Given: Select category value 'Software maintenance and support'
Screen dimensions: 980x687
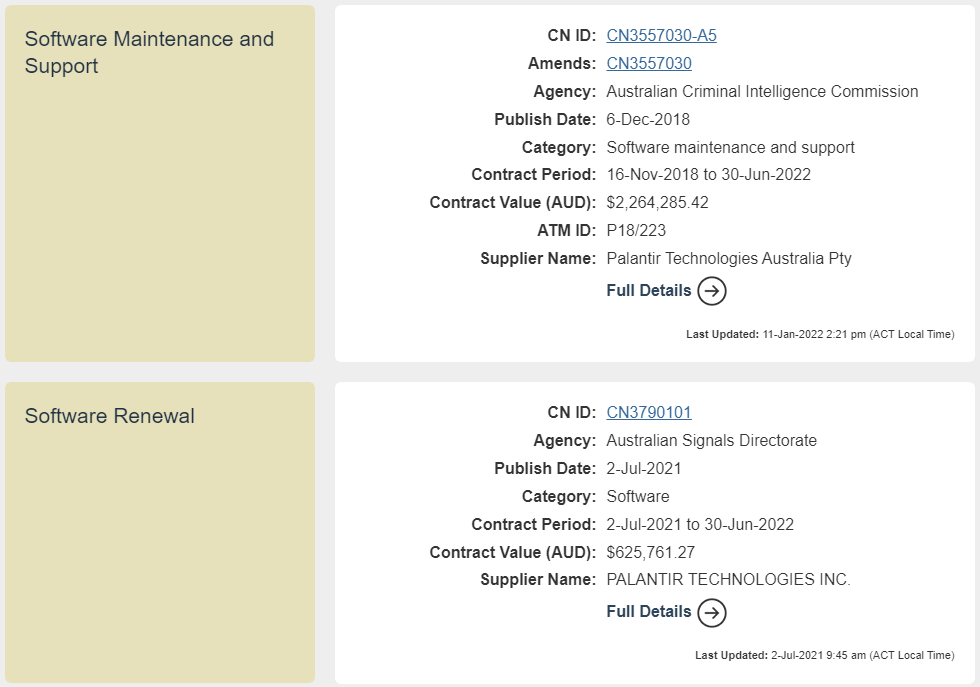Looking at the screenshot, I should 730,148.
